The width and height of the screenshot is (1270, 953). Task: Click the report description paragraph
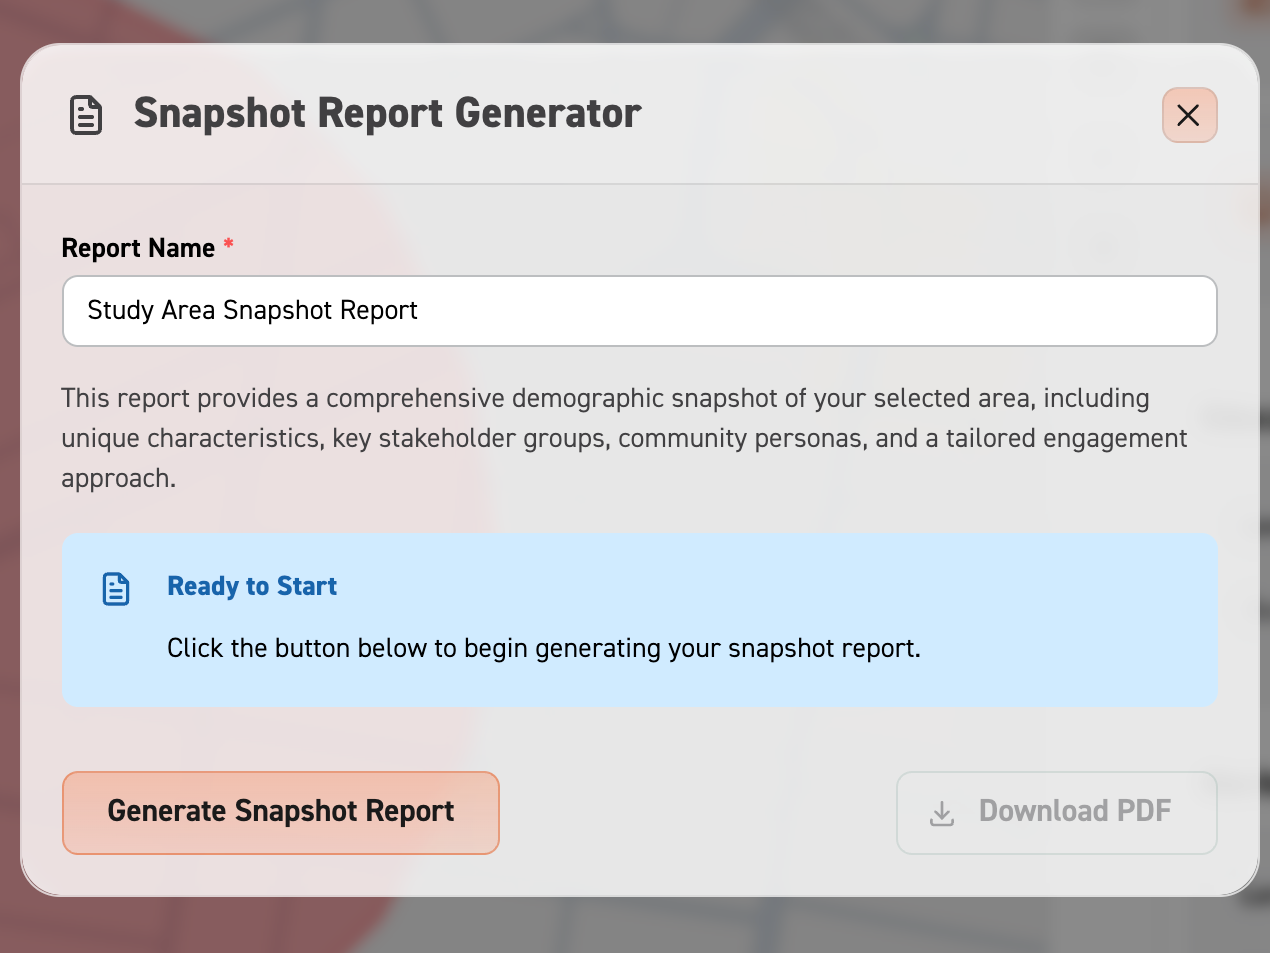[x=624, y=438]
